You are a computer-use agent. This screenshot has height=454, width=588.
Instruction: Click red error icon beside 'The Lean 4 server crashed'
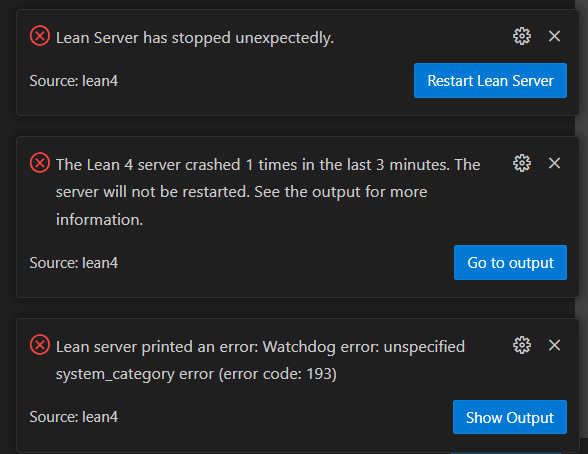pos(40,163)
